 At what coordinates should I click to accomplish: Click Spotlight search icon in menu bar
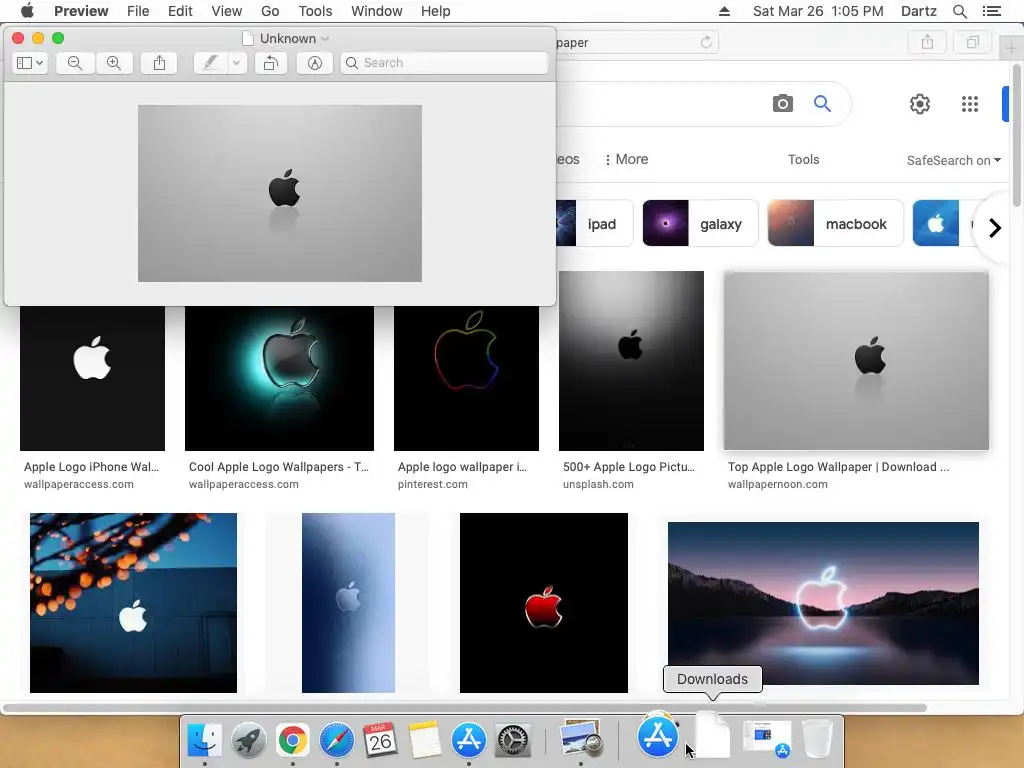[x=960, y=11]
